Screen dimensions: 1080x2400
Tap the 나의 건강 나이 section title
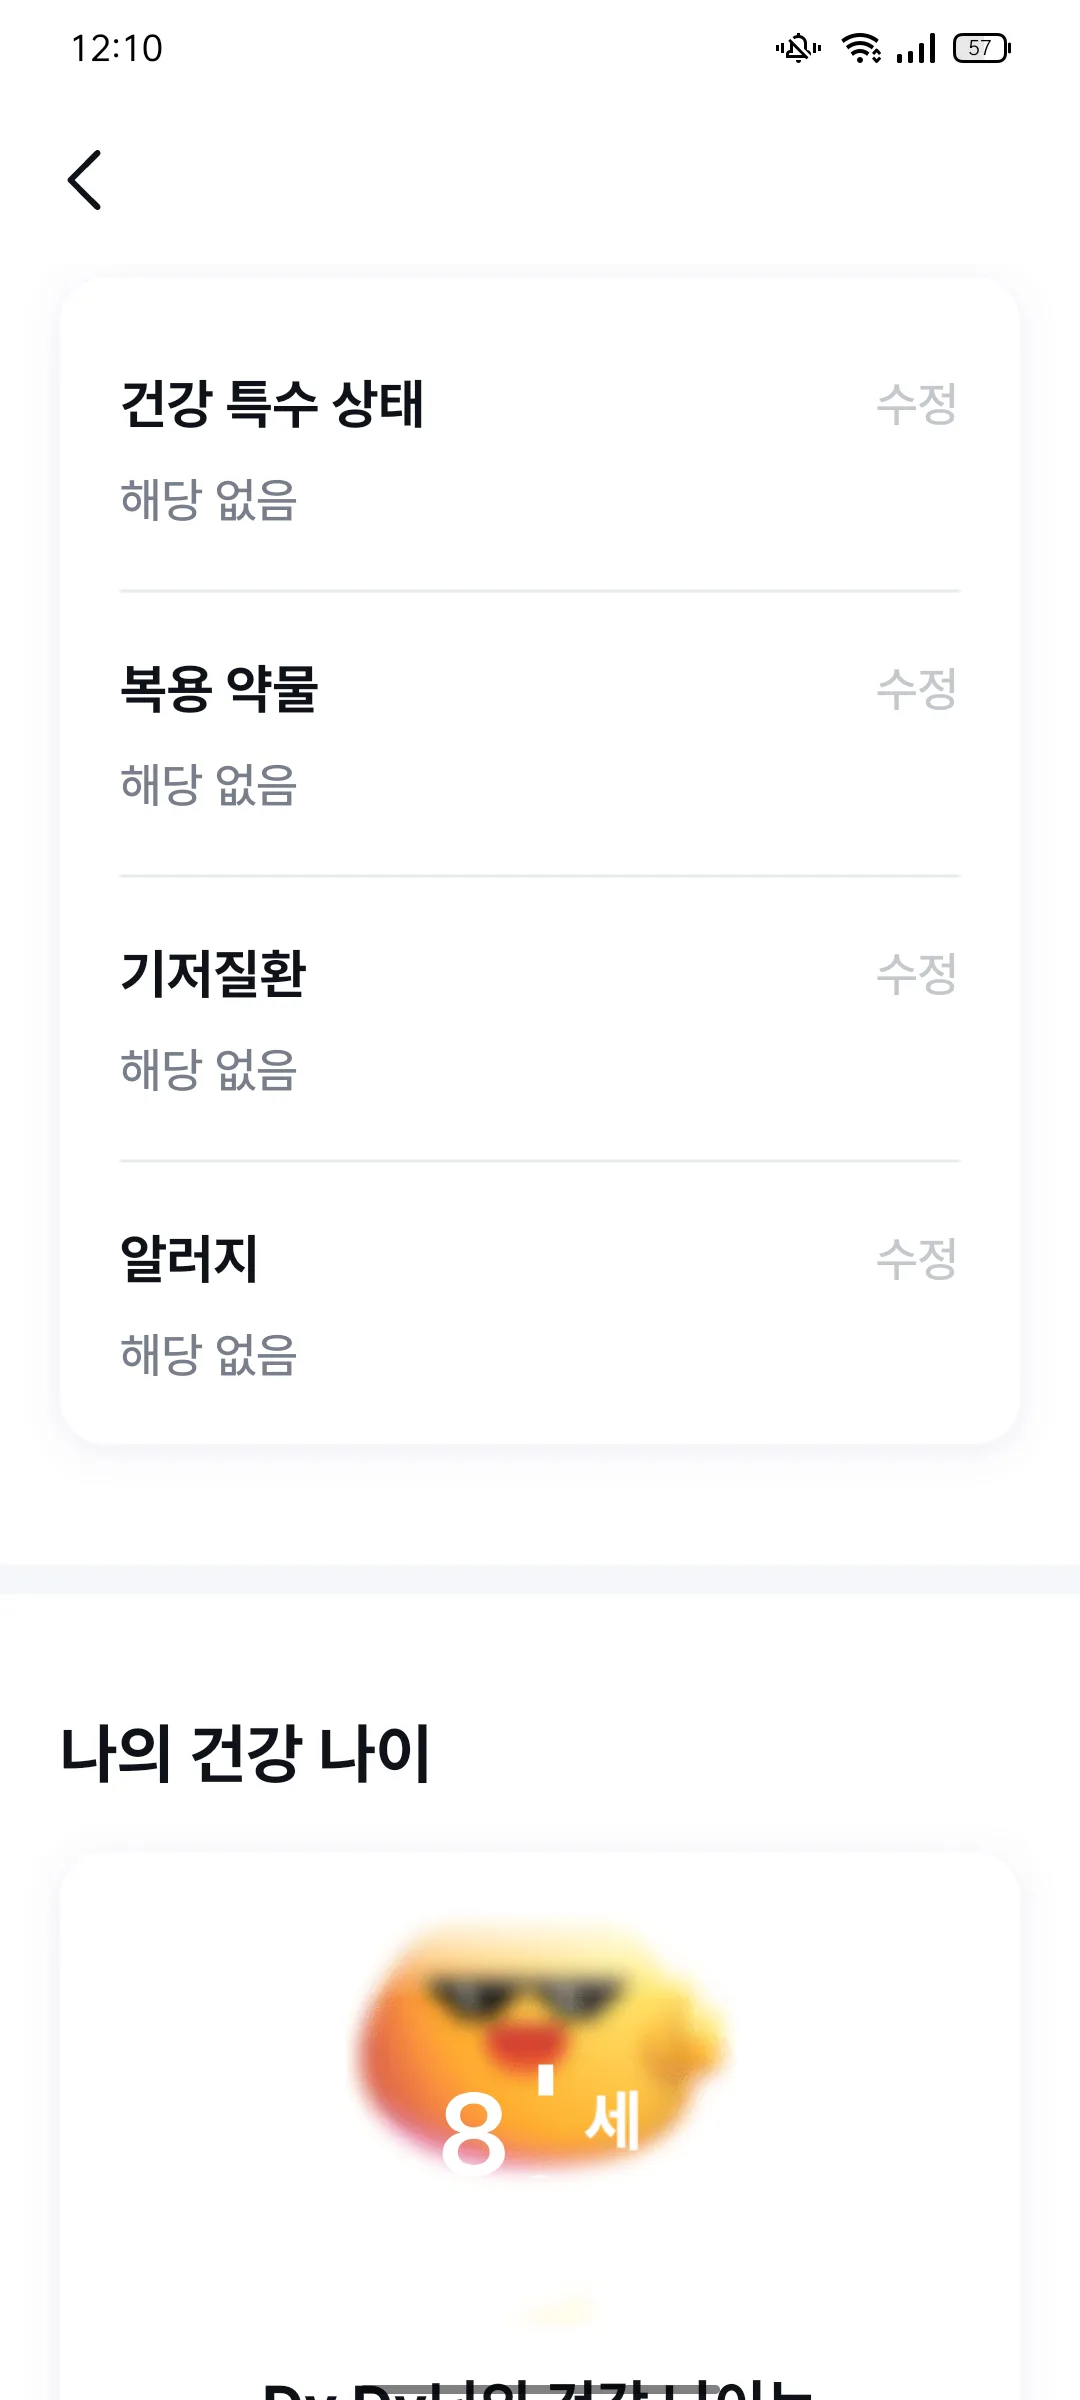(x=245, y=1754)
